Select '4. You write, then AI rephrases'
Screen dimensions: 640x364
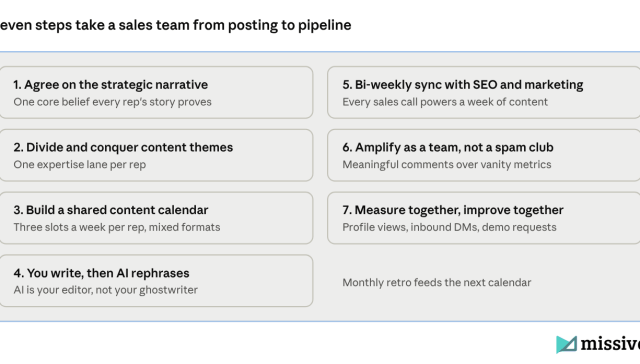click(x=101, y=273)
